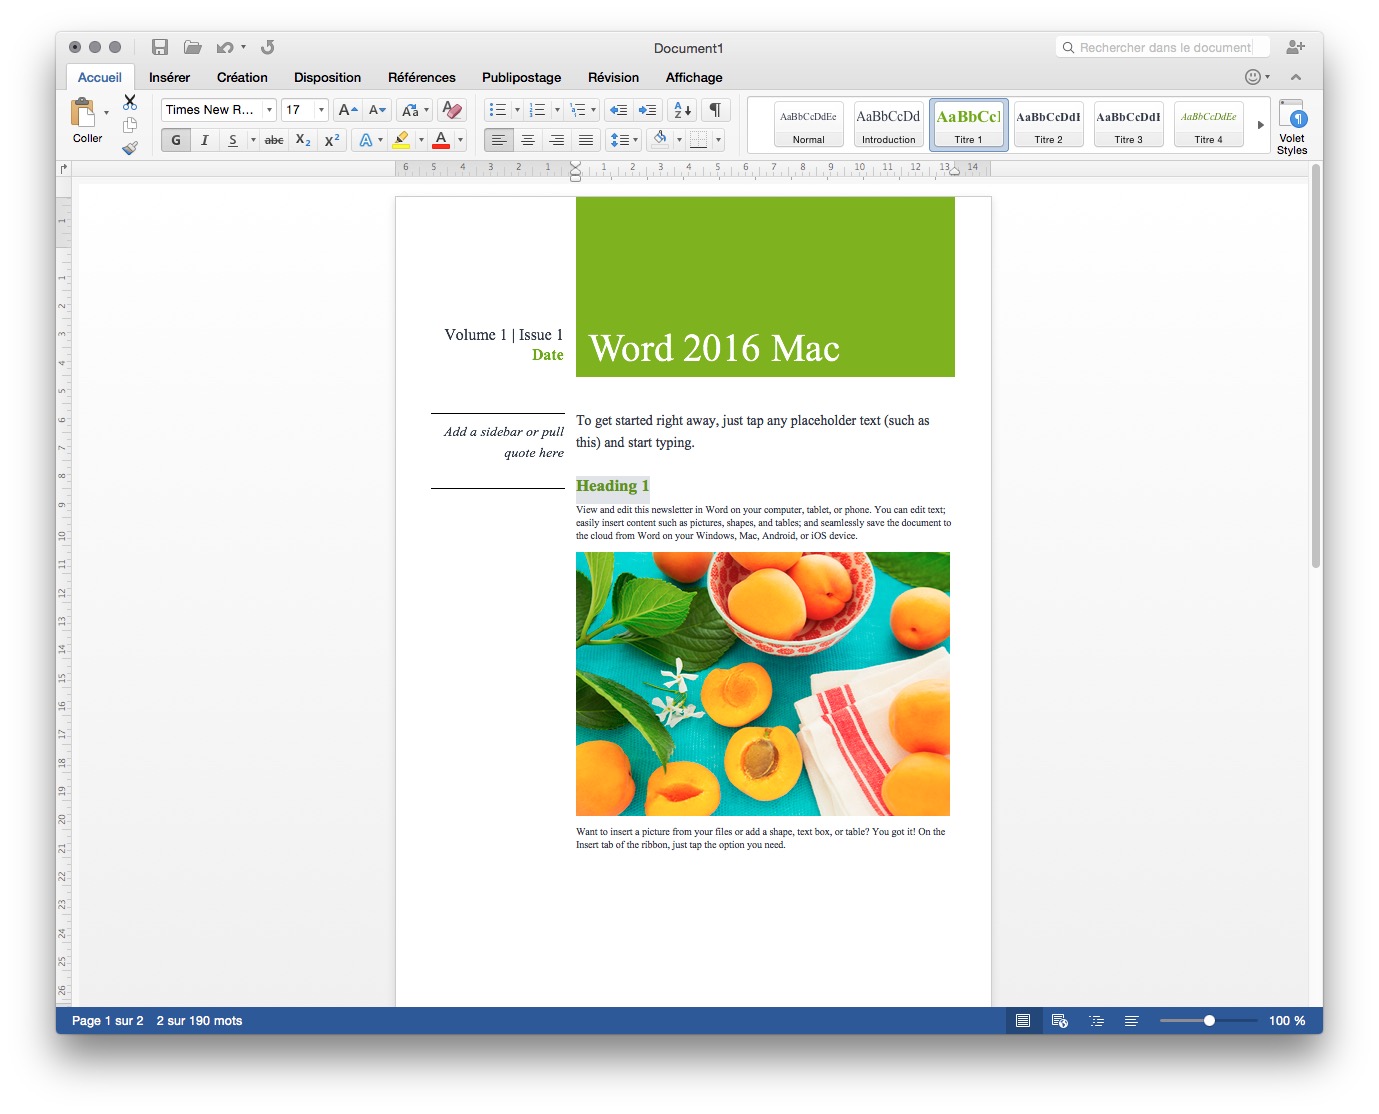Toggle left text alignment
This screenshot has width=1379, height=1114.
click(x=499, y=140)
